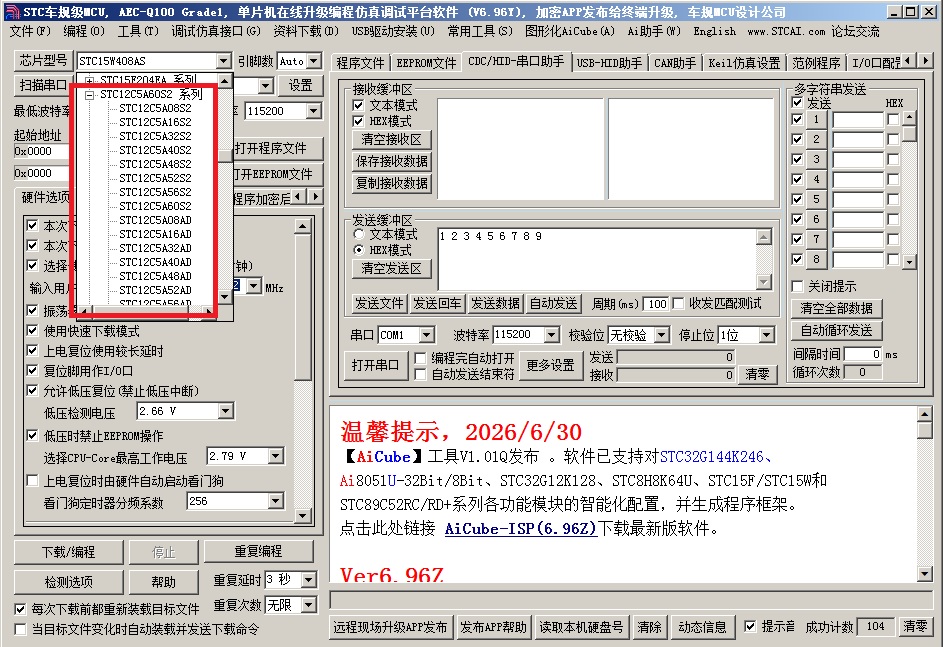
Task: Open the AiCube-ISP(6.96Z) download link
Action: click(x=520, y=529)
